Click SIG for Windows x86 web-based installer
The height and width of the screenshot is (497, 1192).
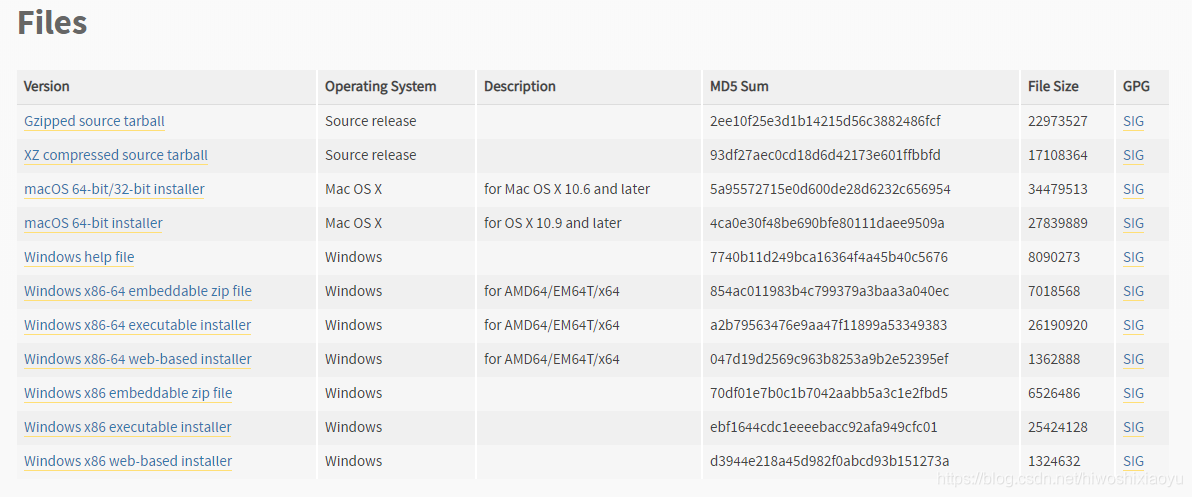[1133, 461]
